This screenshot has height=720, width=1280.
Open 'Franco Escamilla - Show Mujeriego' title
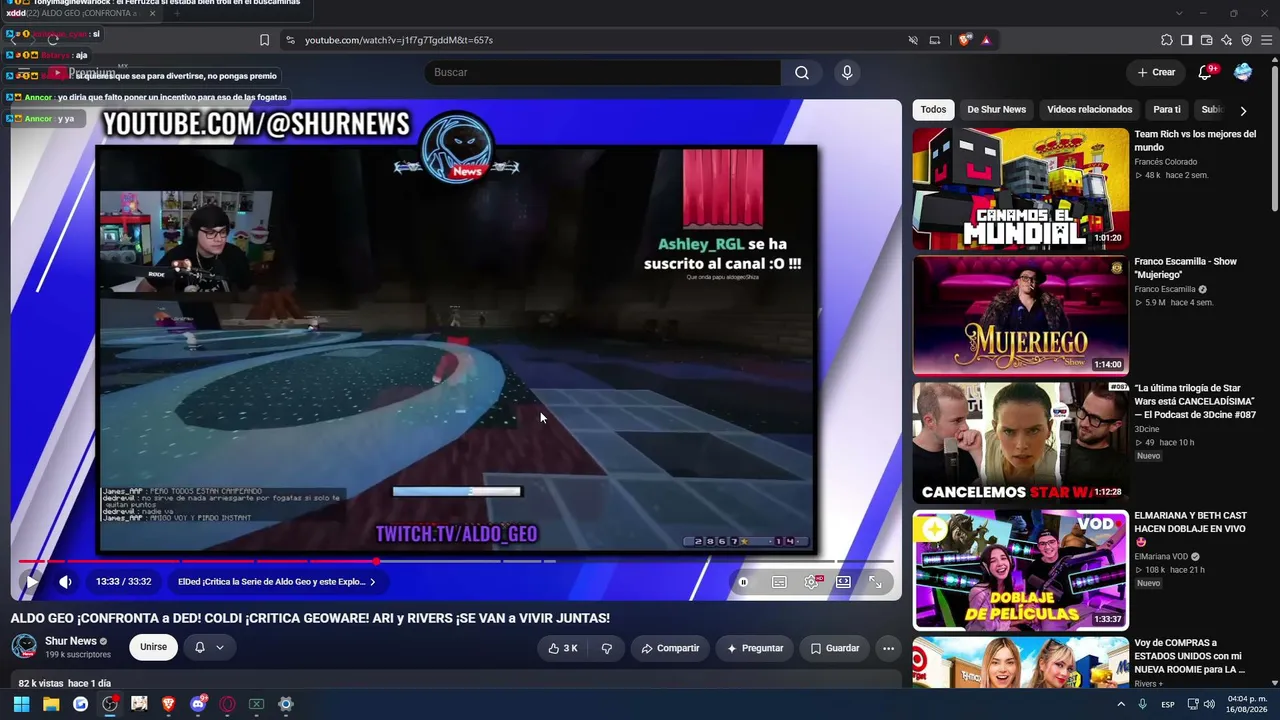pyautogui.click(x=1185, y=268)
